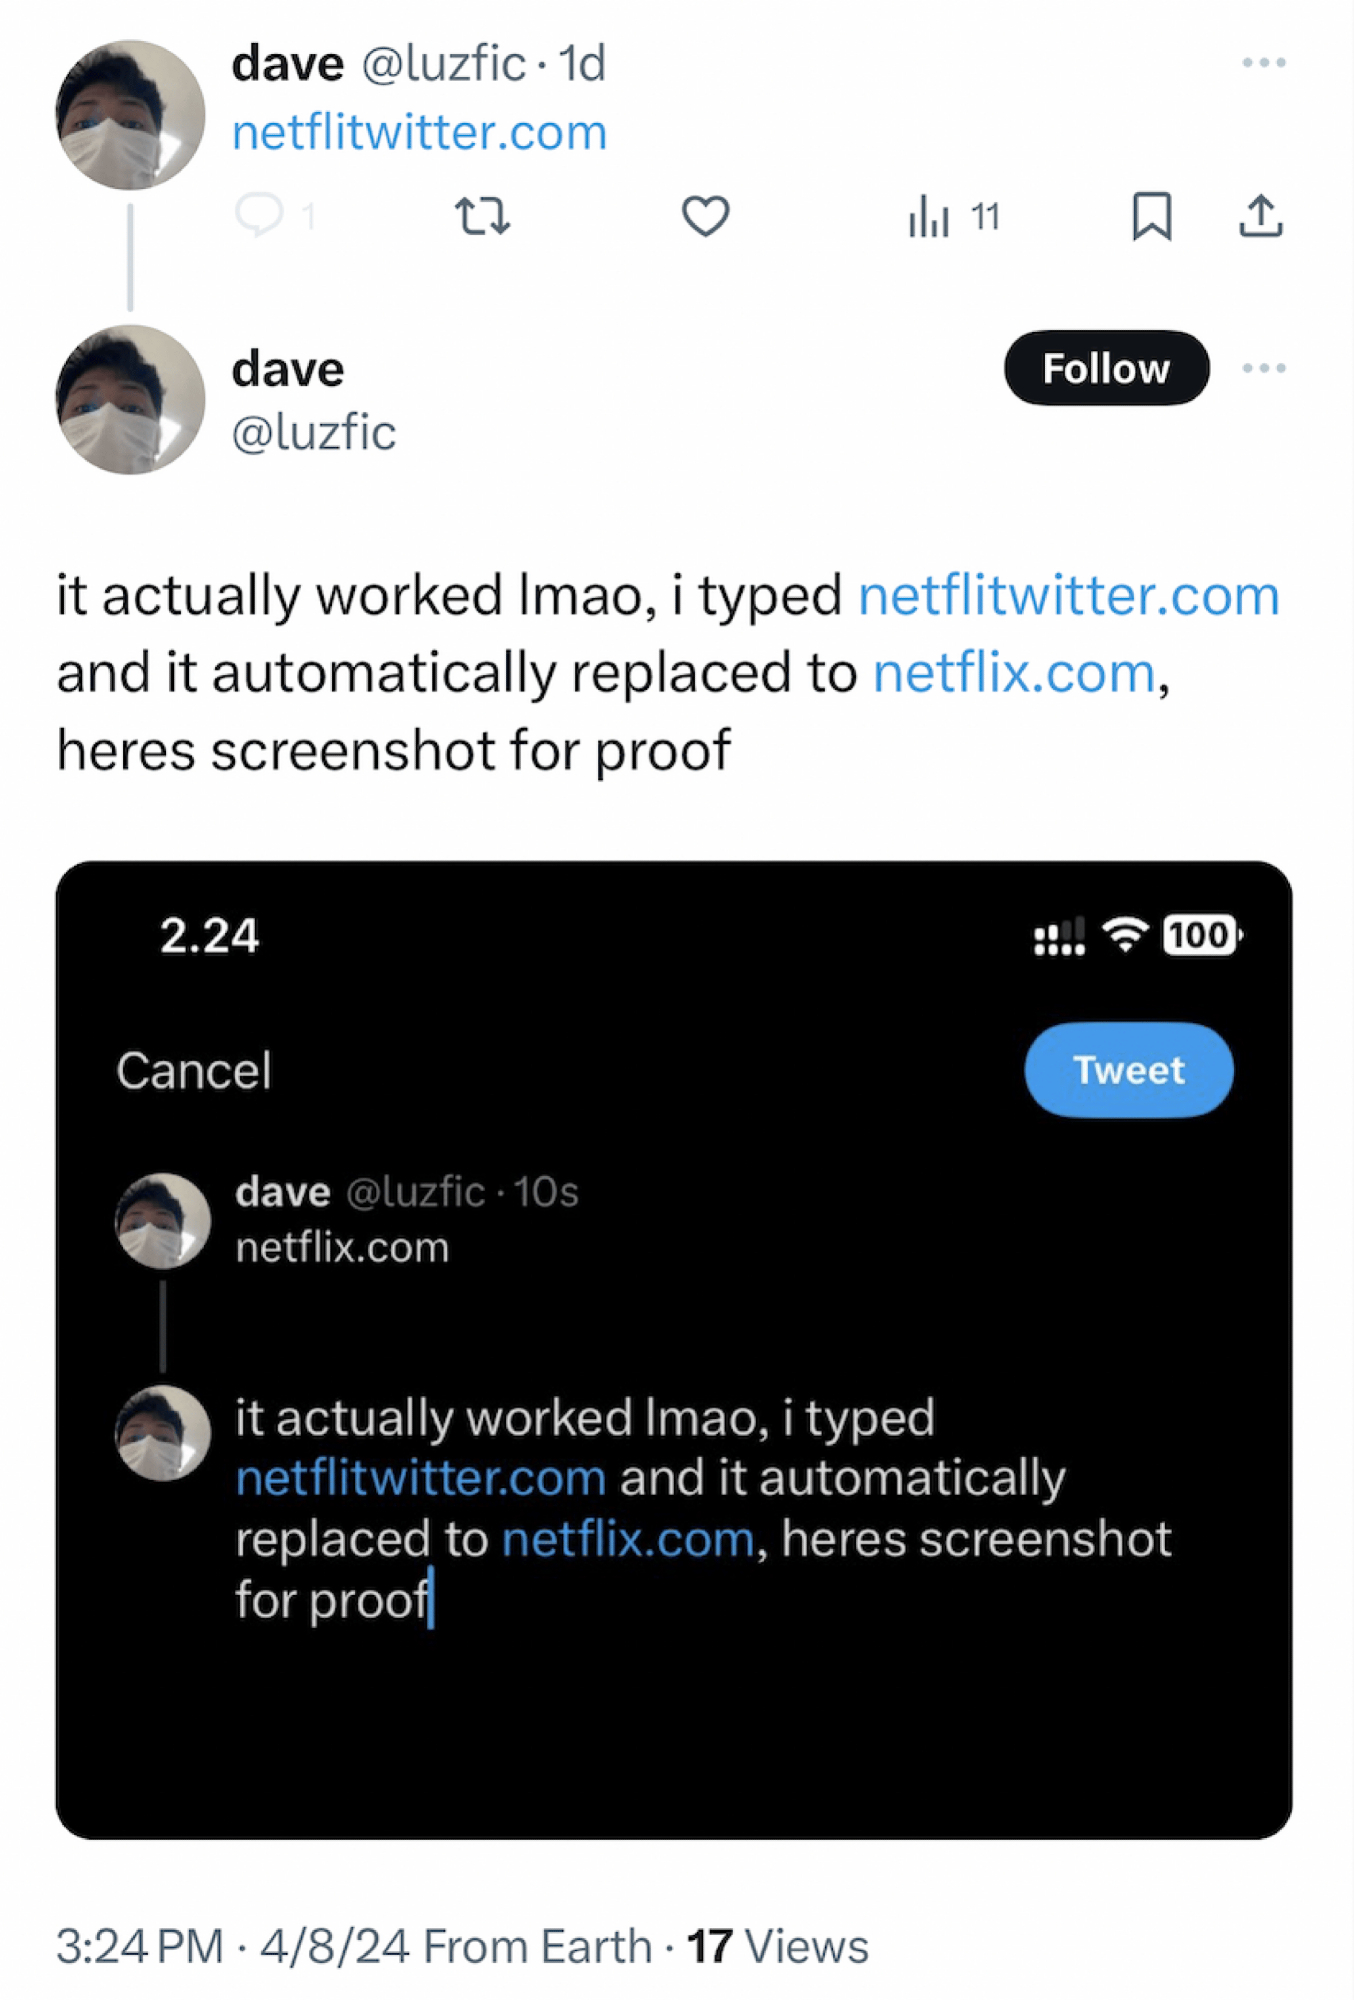
Task: Open more options on first tweet
Action: 1263,63
